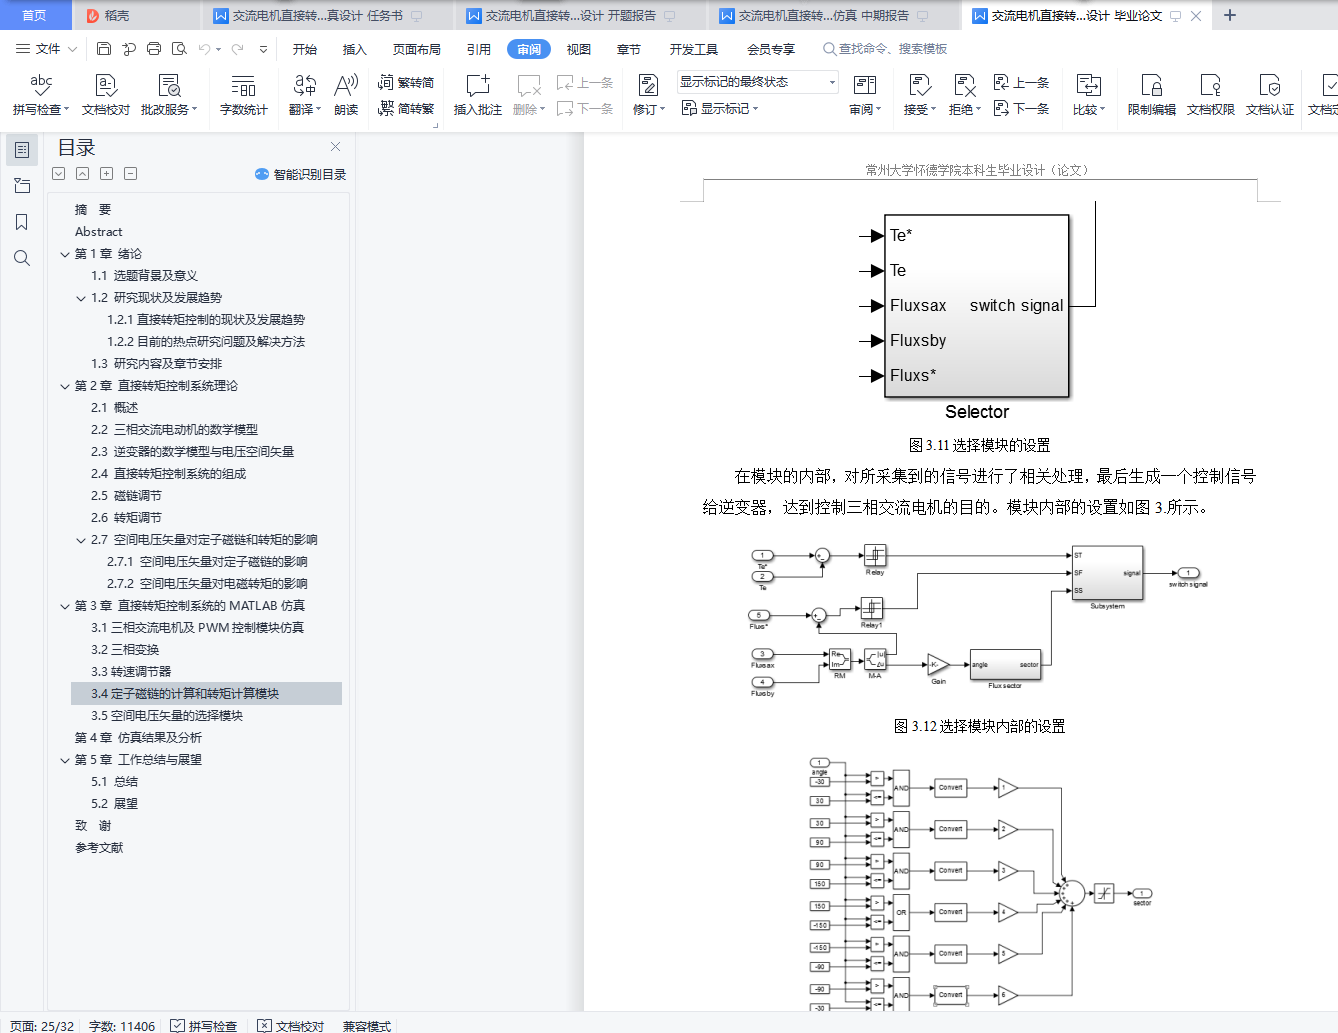The height and width of the screenshot is (1033, 1338).
Task: Convert text with 简转繁 button
Action: 406,108
